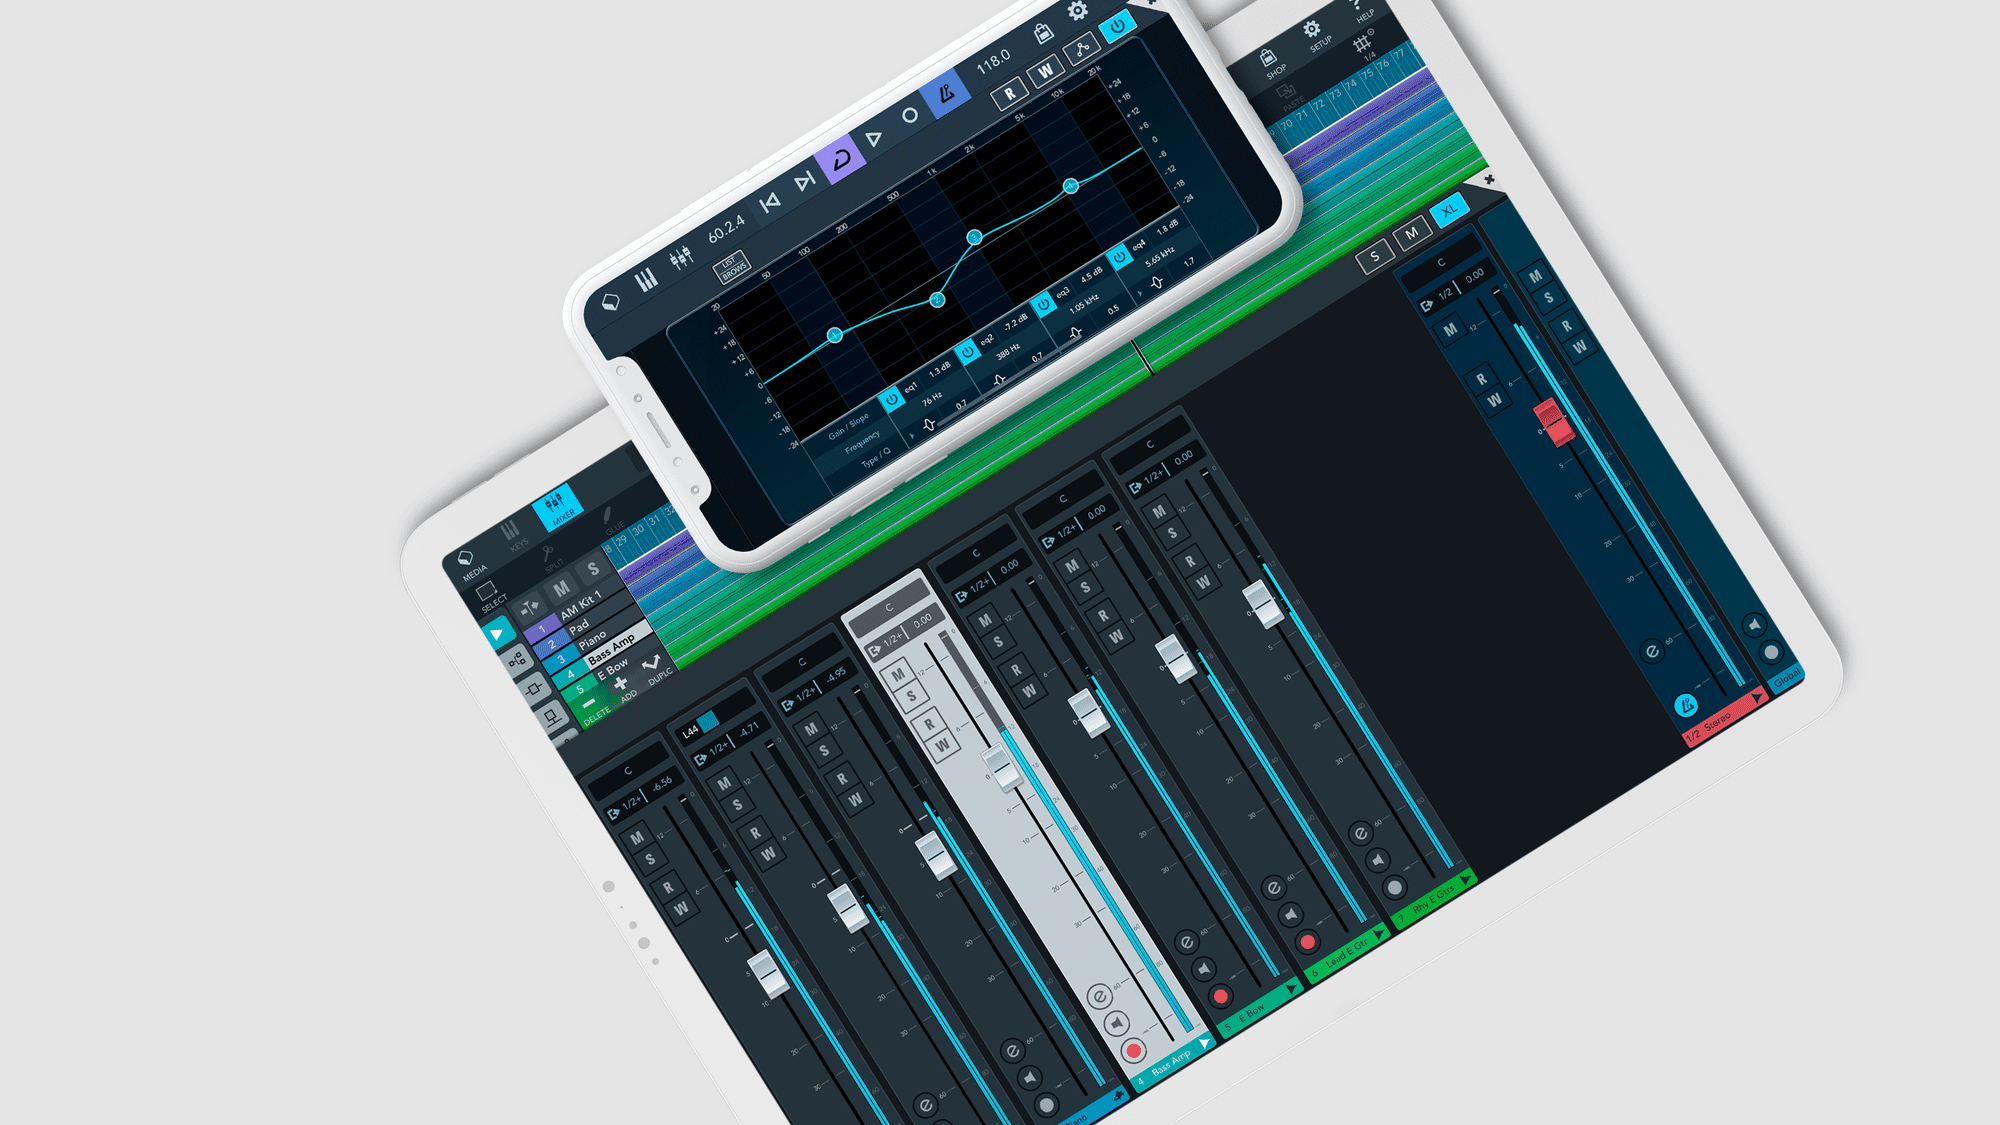Image resolution: width=2000 pixels, height=1125 pixels.
Task: Open Media on the phone screen
Action: (611, 300)
